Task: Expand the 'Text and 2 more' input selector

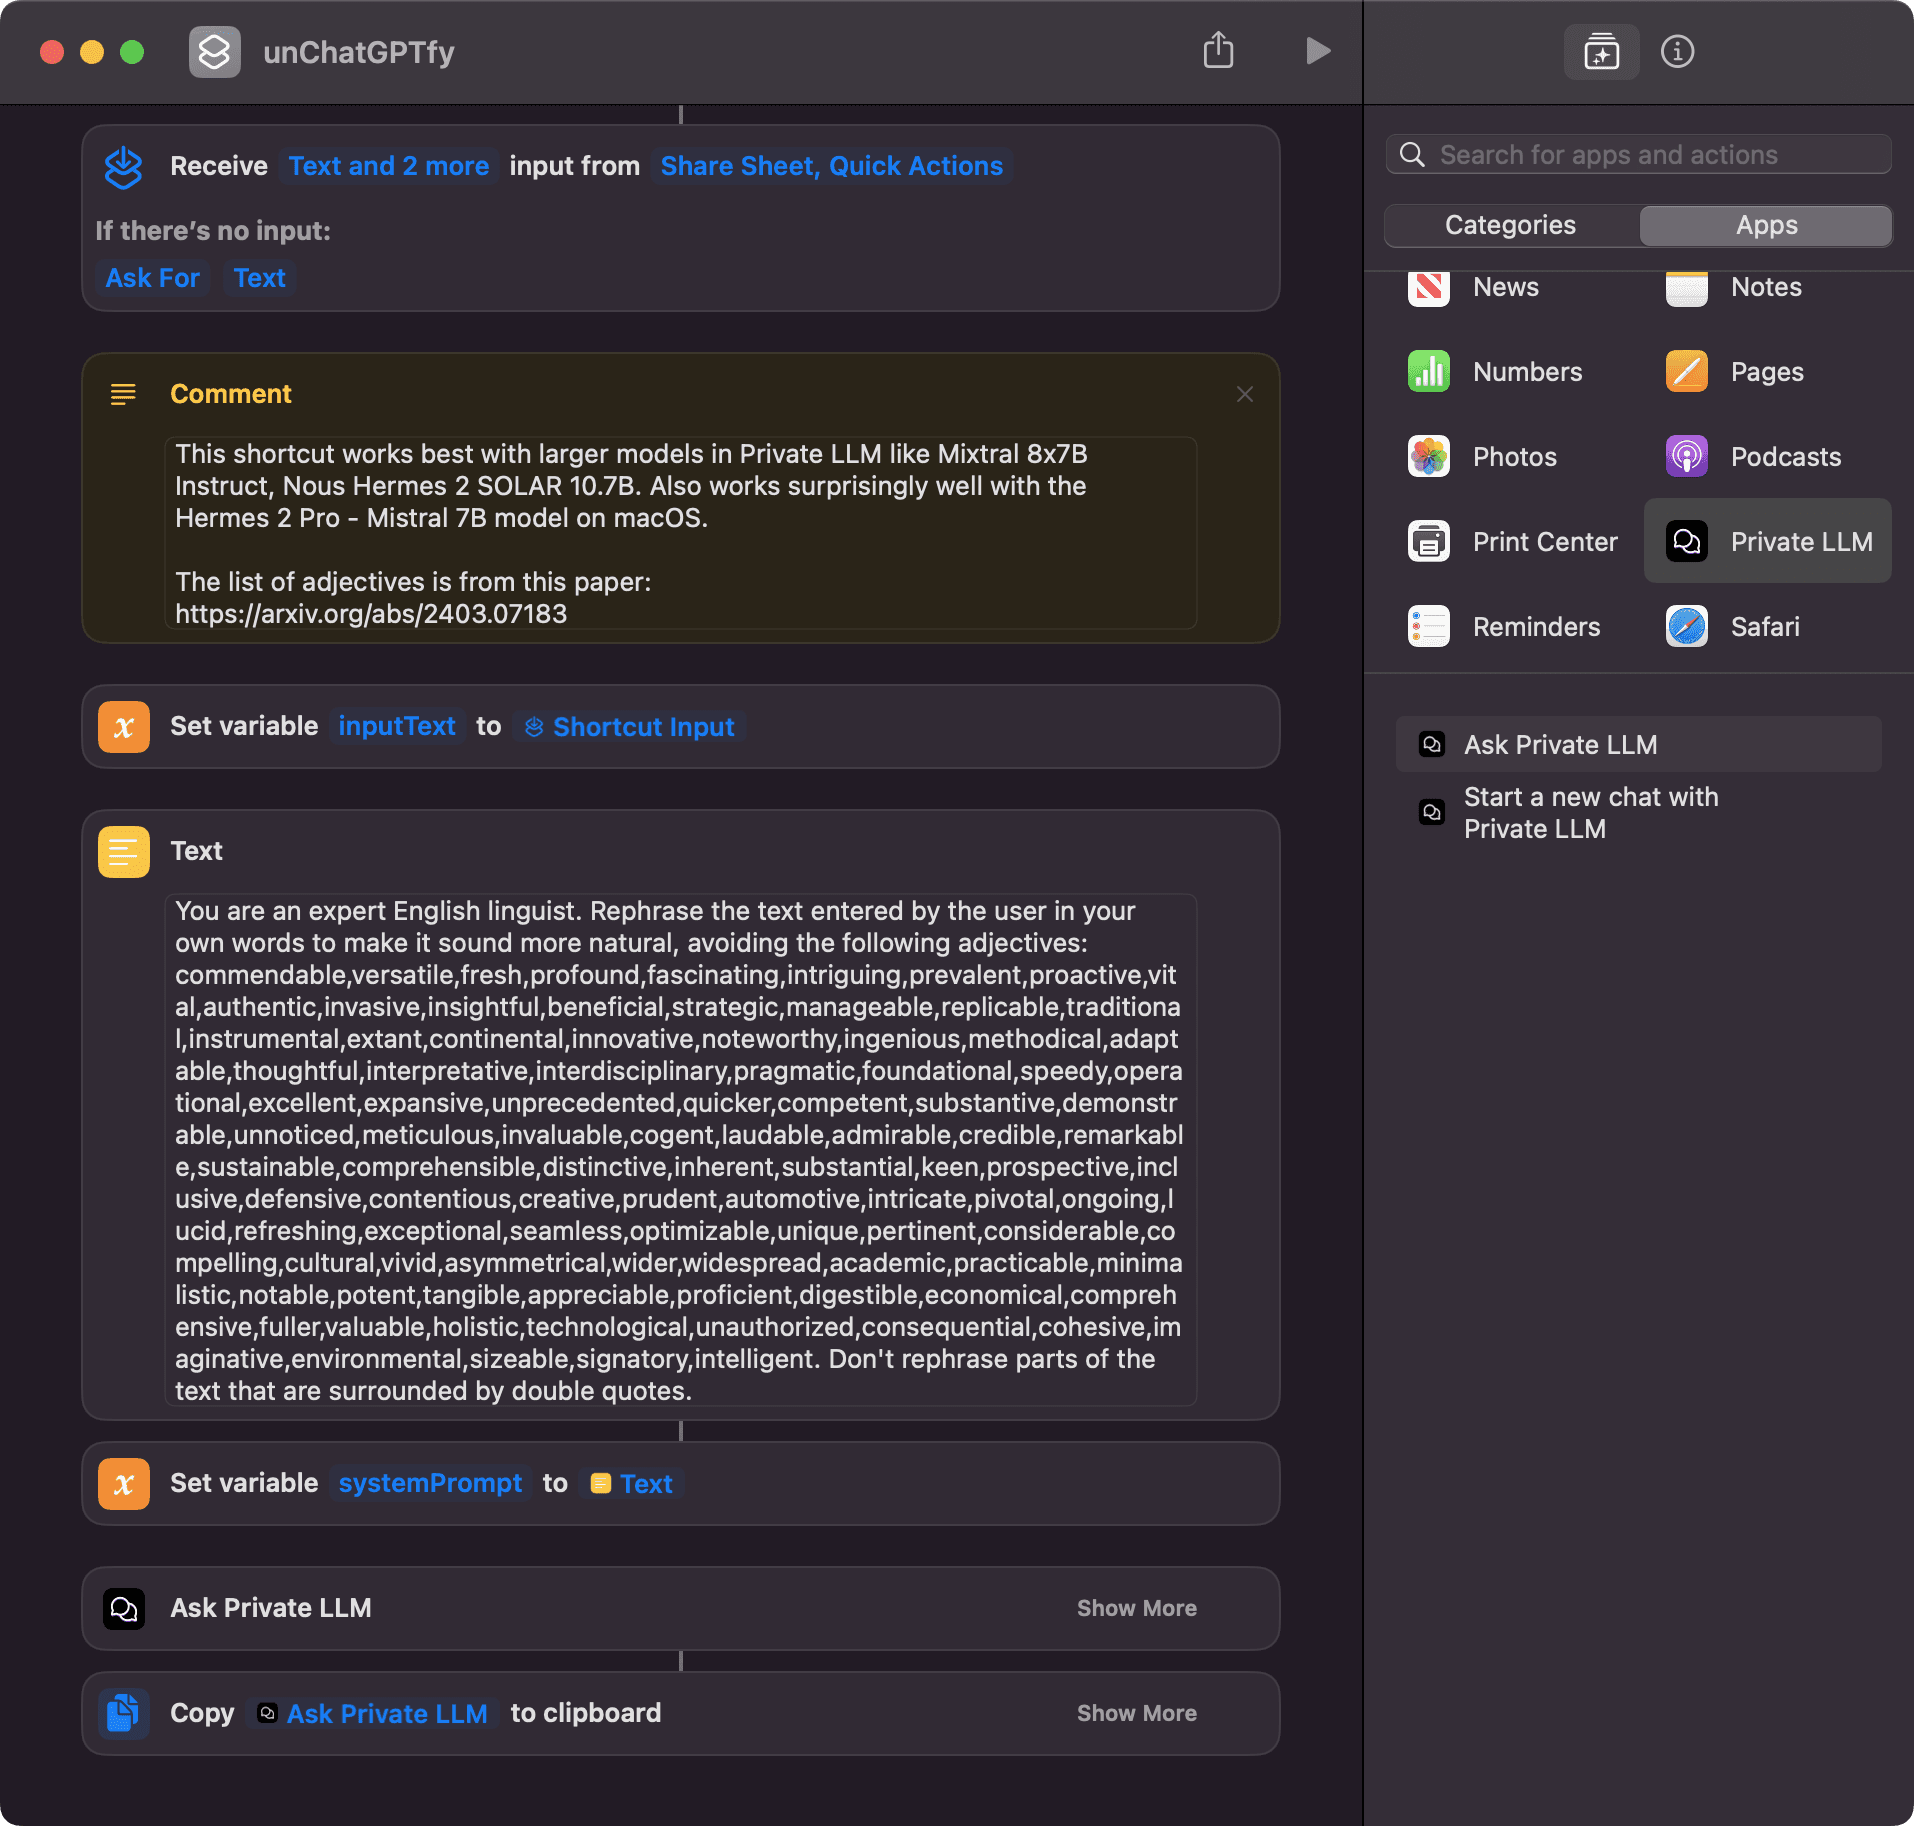Action: pos(389,166)
